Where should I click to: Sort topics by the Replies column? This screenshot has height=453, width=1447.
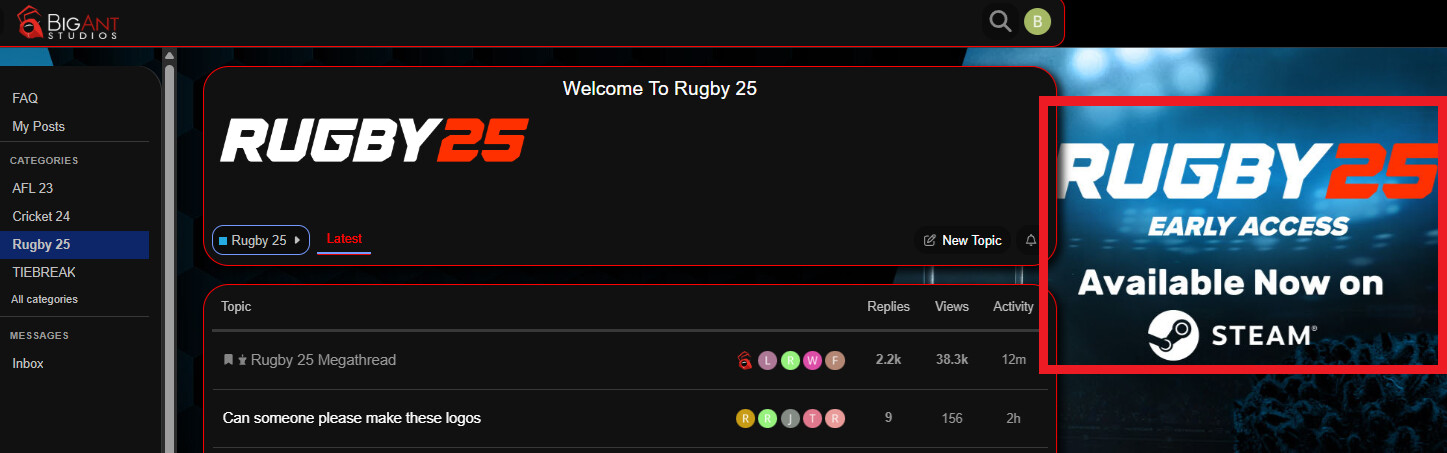tap(888, 307)
